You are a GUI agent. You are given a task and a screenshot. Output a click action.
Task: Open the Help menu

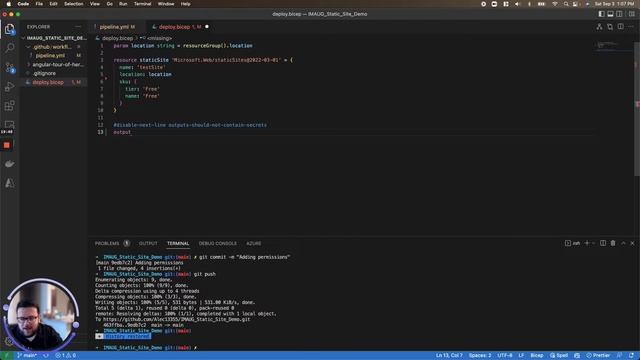click(185, 4)
